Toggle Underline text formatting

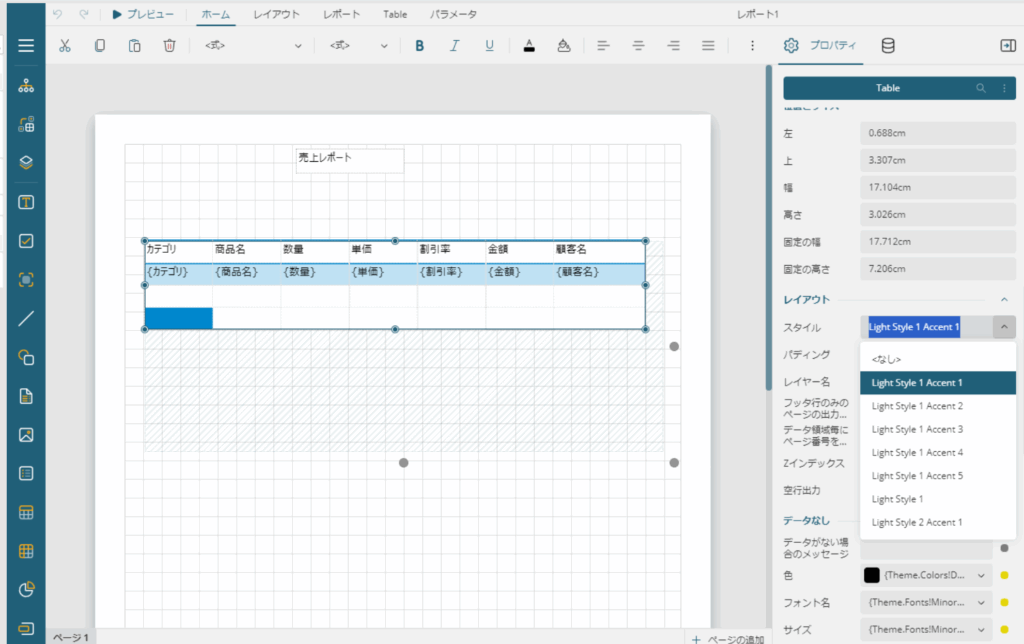489,46
